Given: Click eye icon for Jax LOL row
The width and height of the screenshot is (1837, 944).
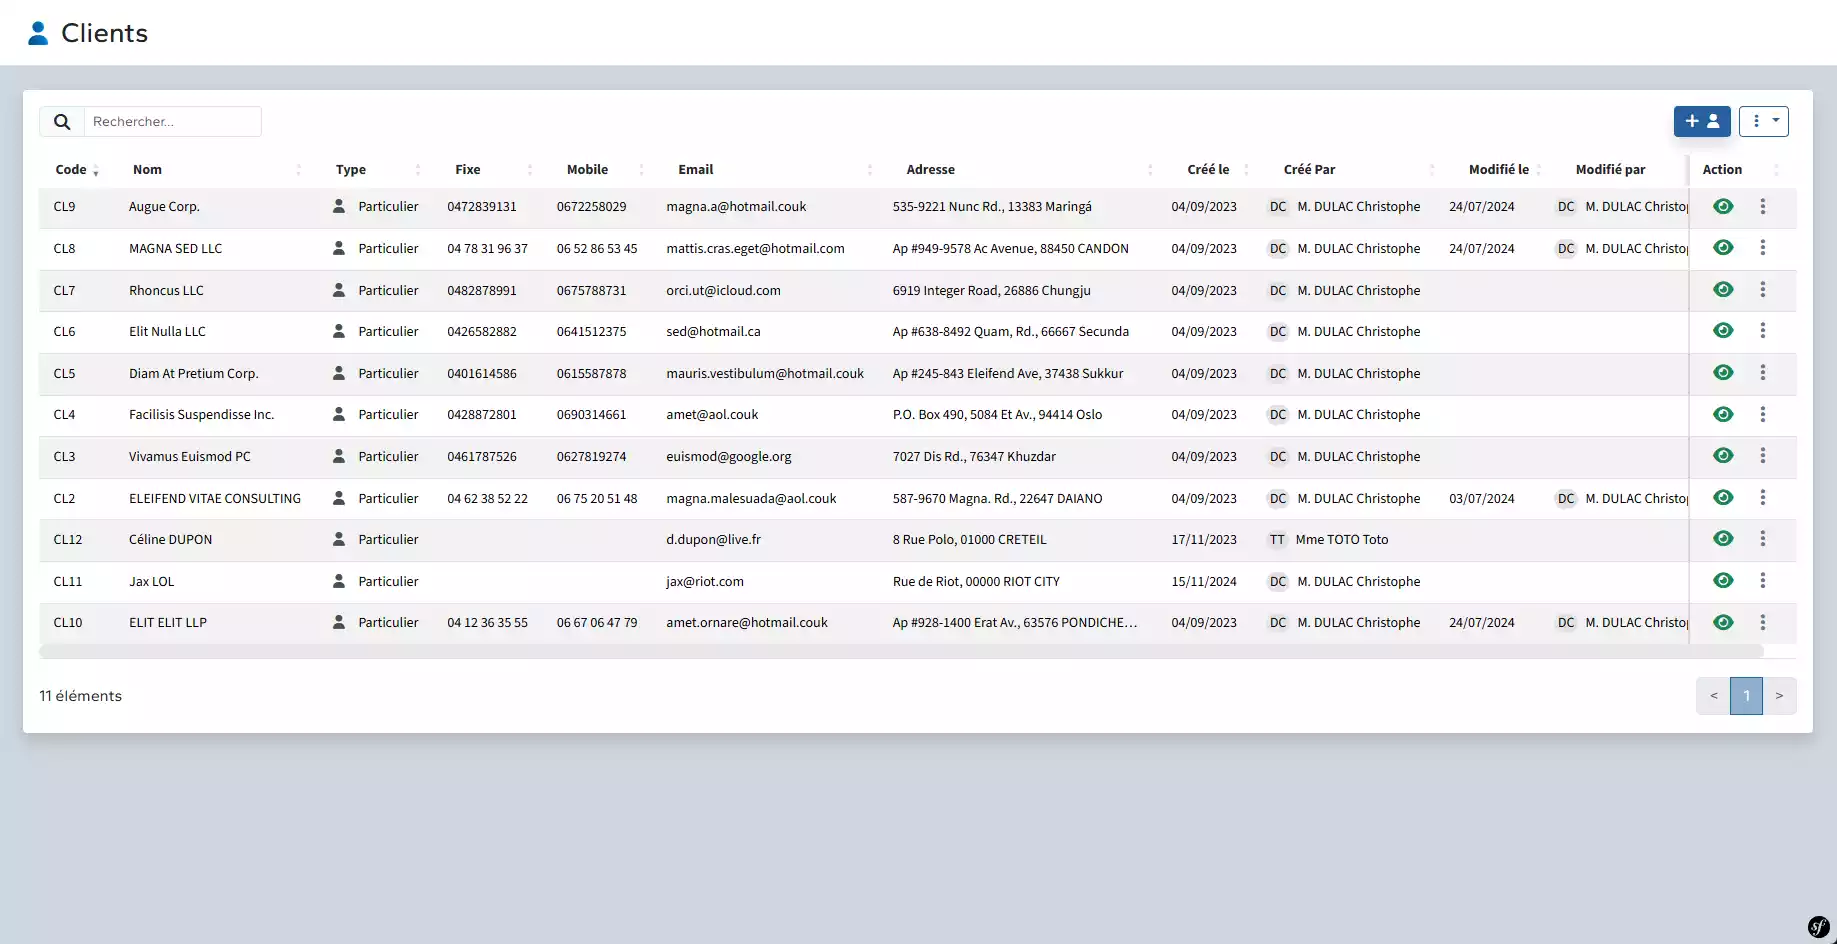Looking at the screenshot, I should point(1722,581).
